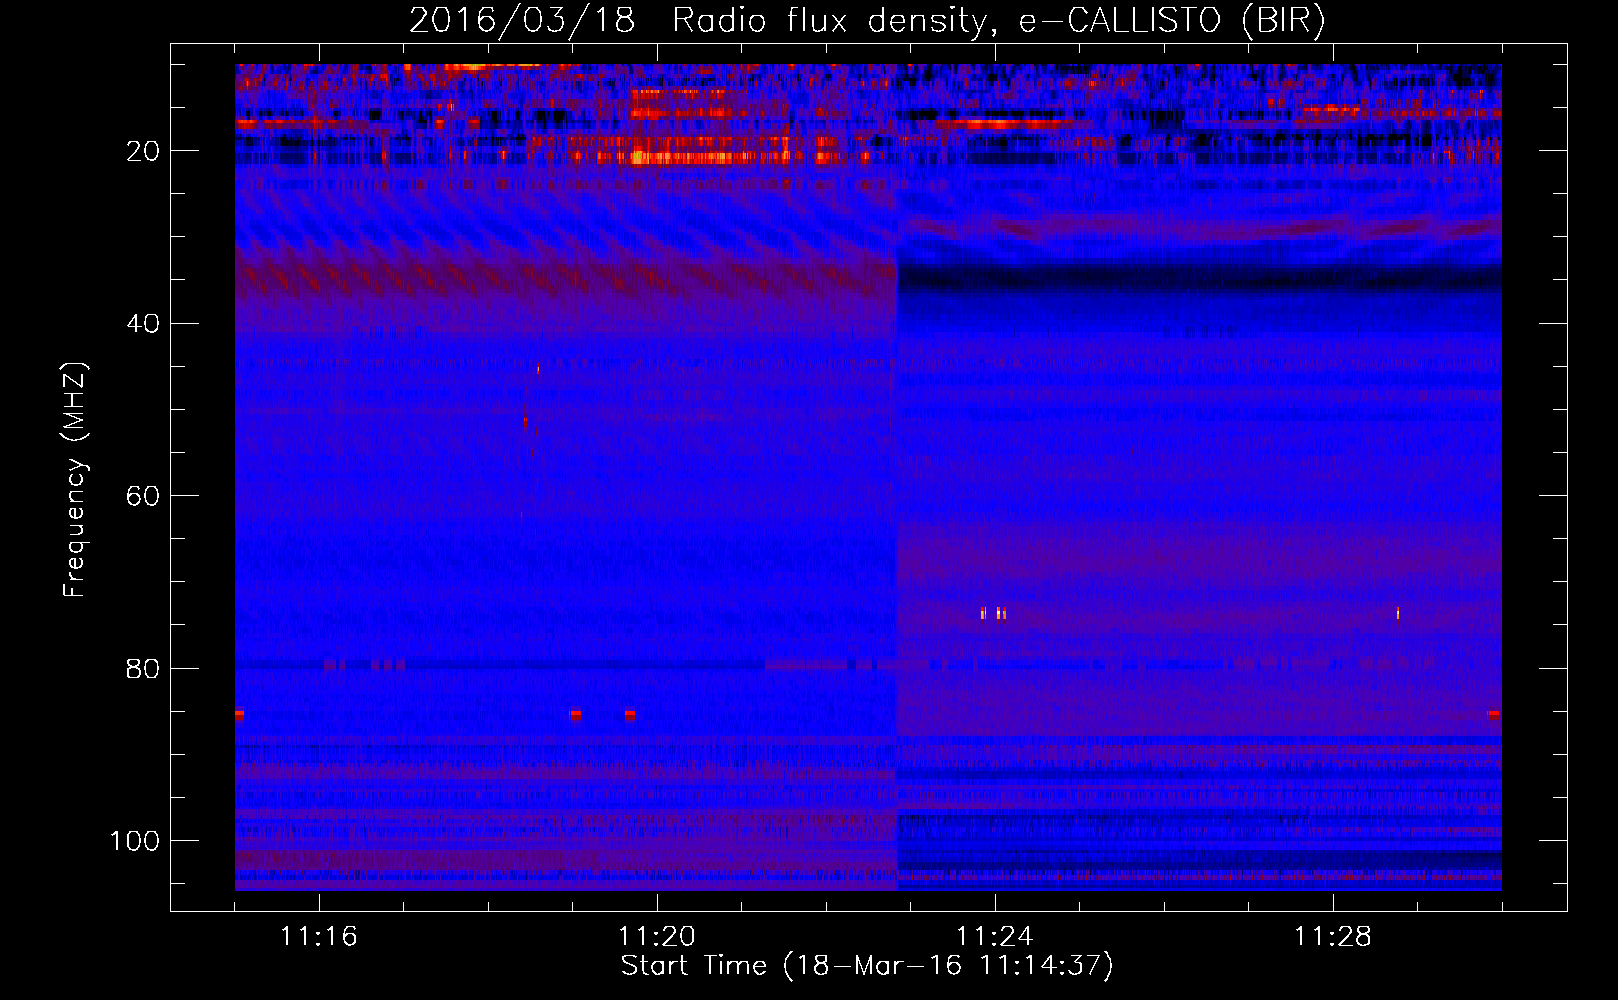
Task: Click the '80' frequency tick label
Action: [143, 669]
